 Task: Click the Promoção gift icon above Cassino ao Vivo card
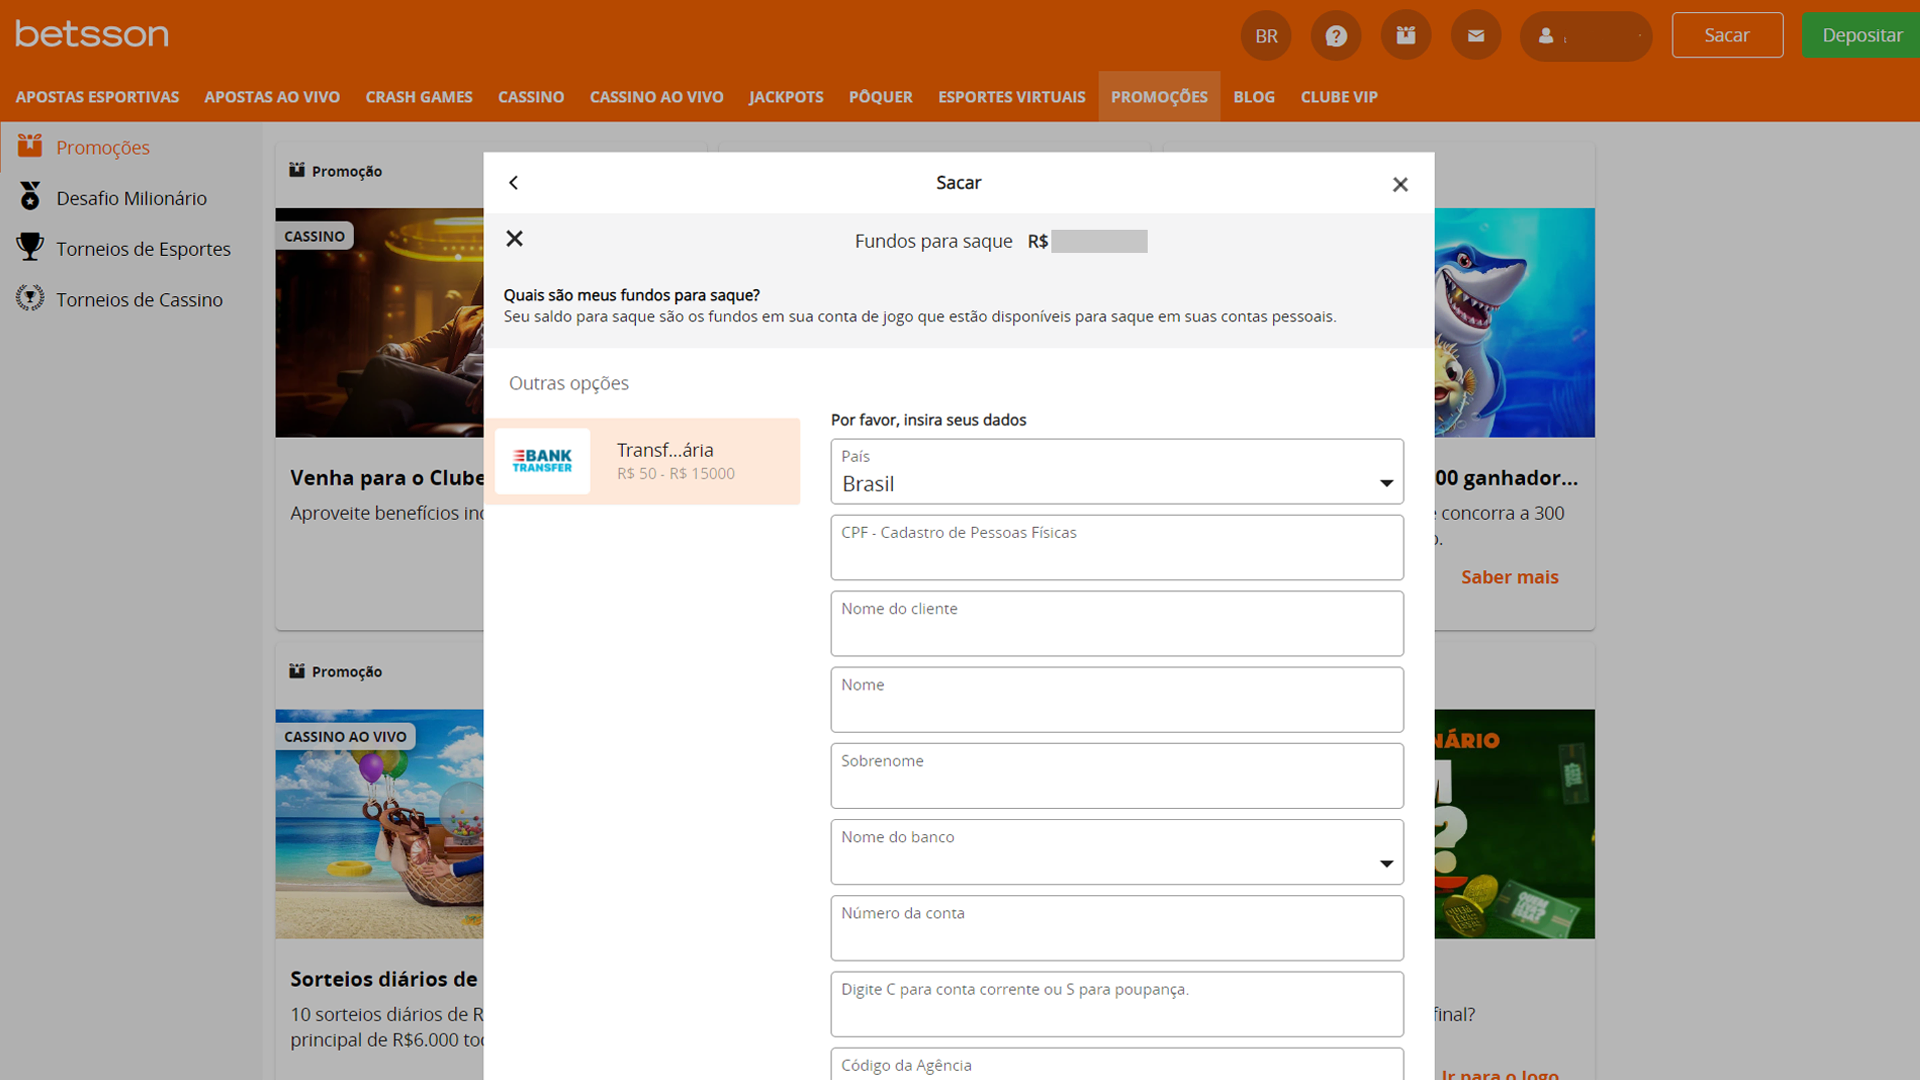tap(297, 671)
